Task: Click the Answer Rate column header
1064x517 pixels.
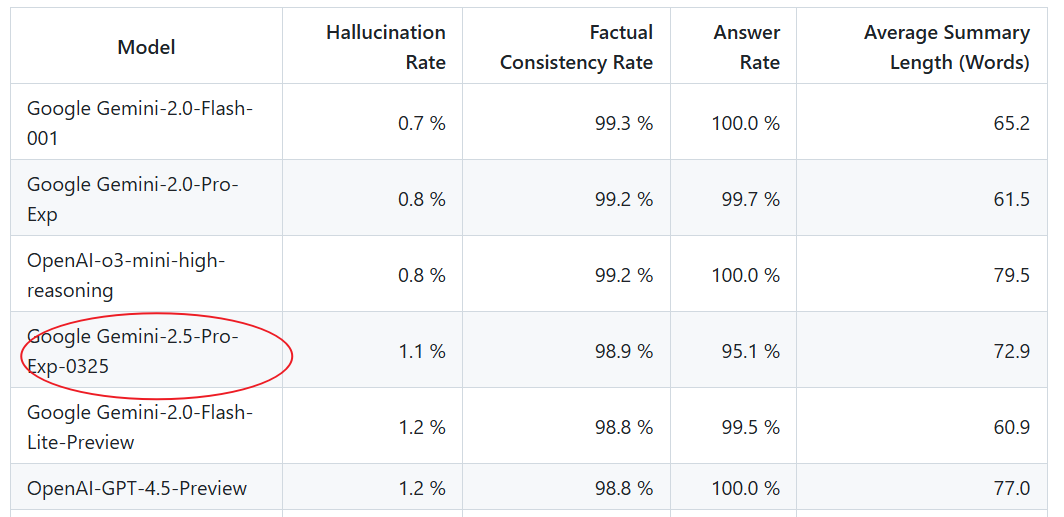Action: point(734,47)
